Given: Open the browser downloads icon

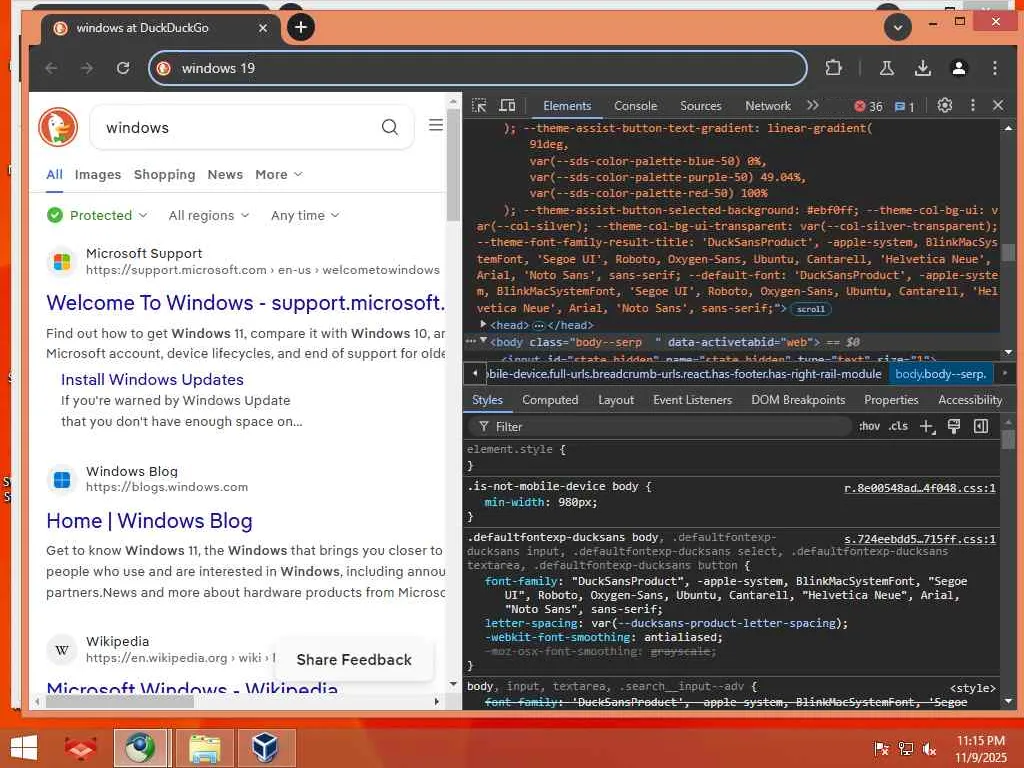Looking at the screenshot, I should pyautogui.click(x=922, y=68).
